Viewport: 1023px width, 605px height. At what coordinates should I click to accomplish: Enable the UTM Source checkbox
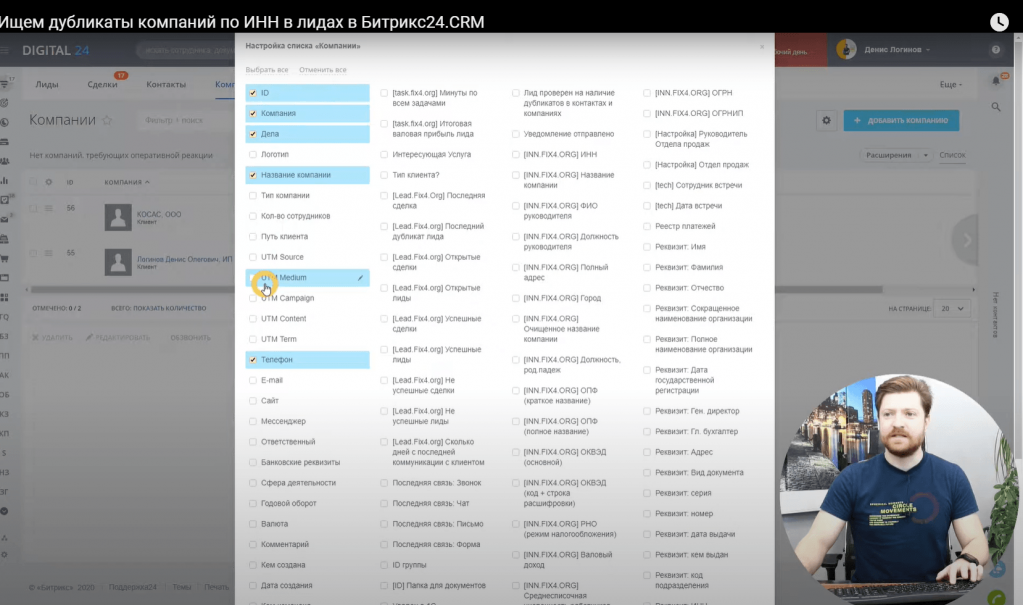[252, 257]
